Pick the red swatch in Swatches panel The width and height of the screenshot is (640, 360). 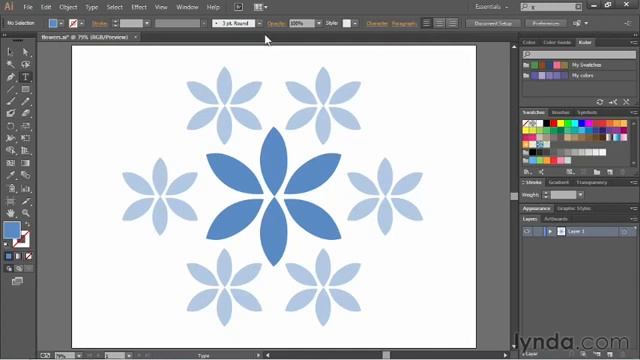(553, 123)
